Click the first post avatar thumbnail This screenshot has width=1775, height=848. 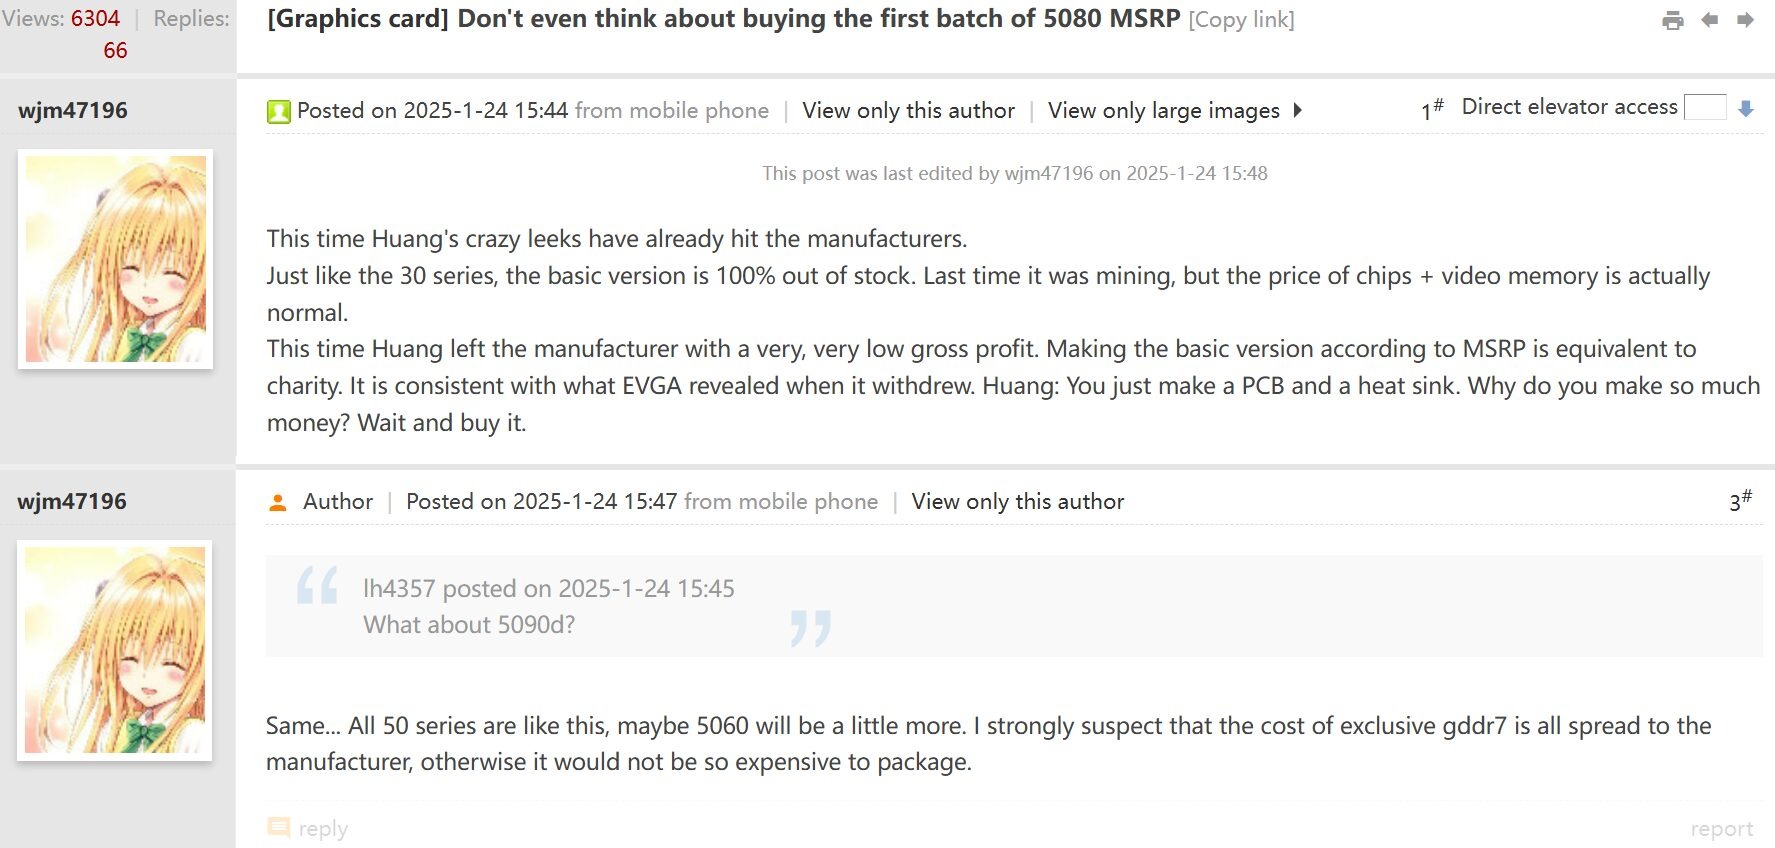[115, 259]
